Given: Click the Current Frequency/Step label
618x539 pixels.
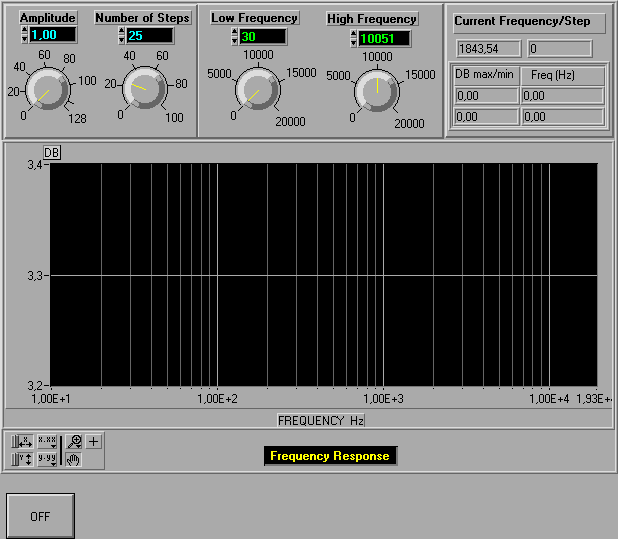Looking at the screenshot, I should pyautogui.click(x=529, y=23).
